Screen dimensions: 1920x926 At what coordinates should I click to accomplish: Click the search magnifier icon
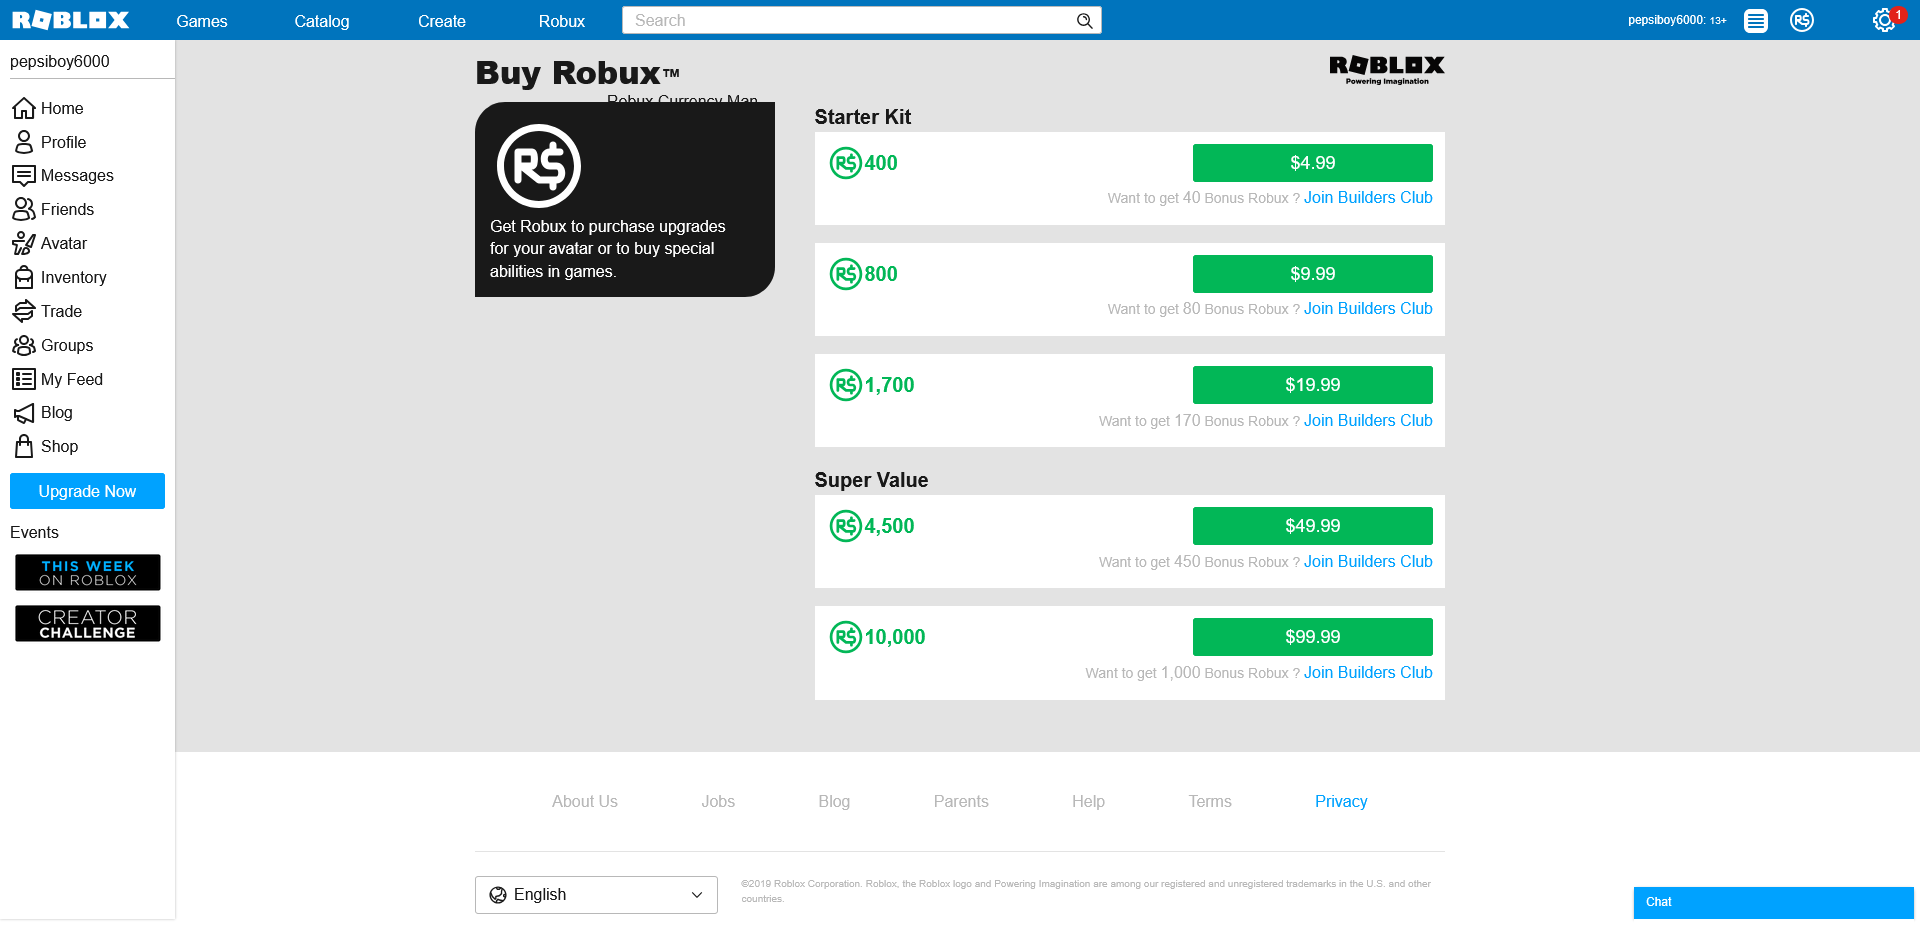[1084, 21]
